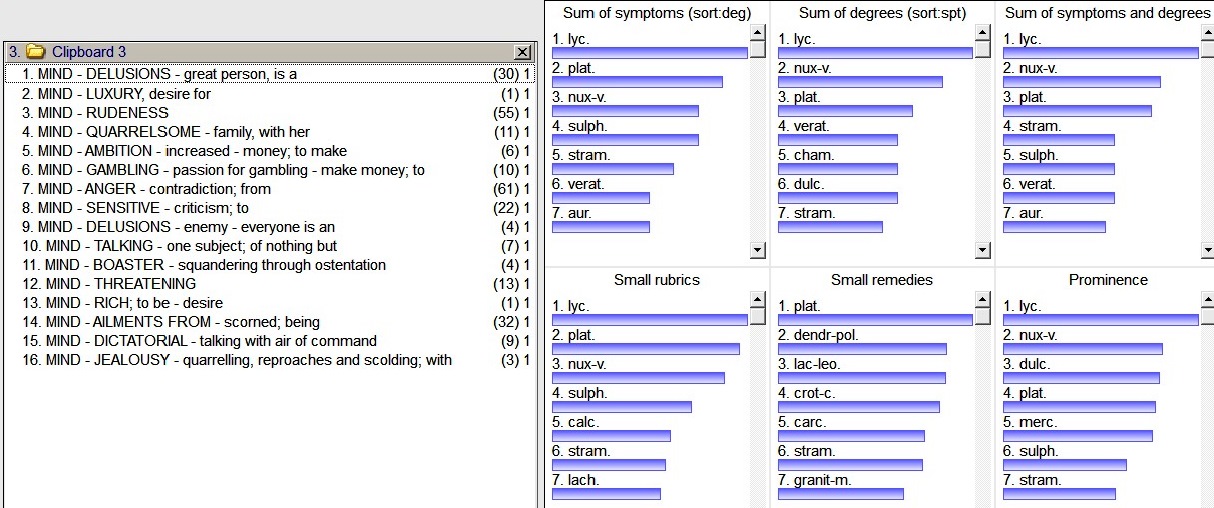1214x508 pixels.
Task: Click the scrollbar track in Sum of degrees
Action: (981, 150)
